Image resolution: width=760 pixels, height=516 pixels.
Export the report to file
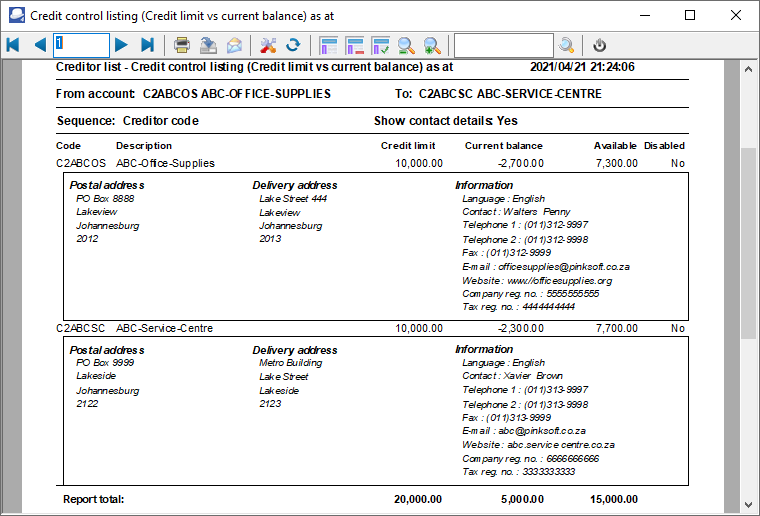[208, 45]
